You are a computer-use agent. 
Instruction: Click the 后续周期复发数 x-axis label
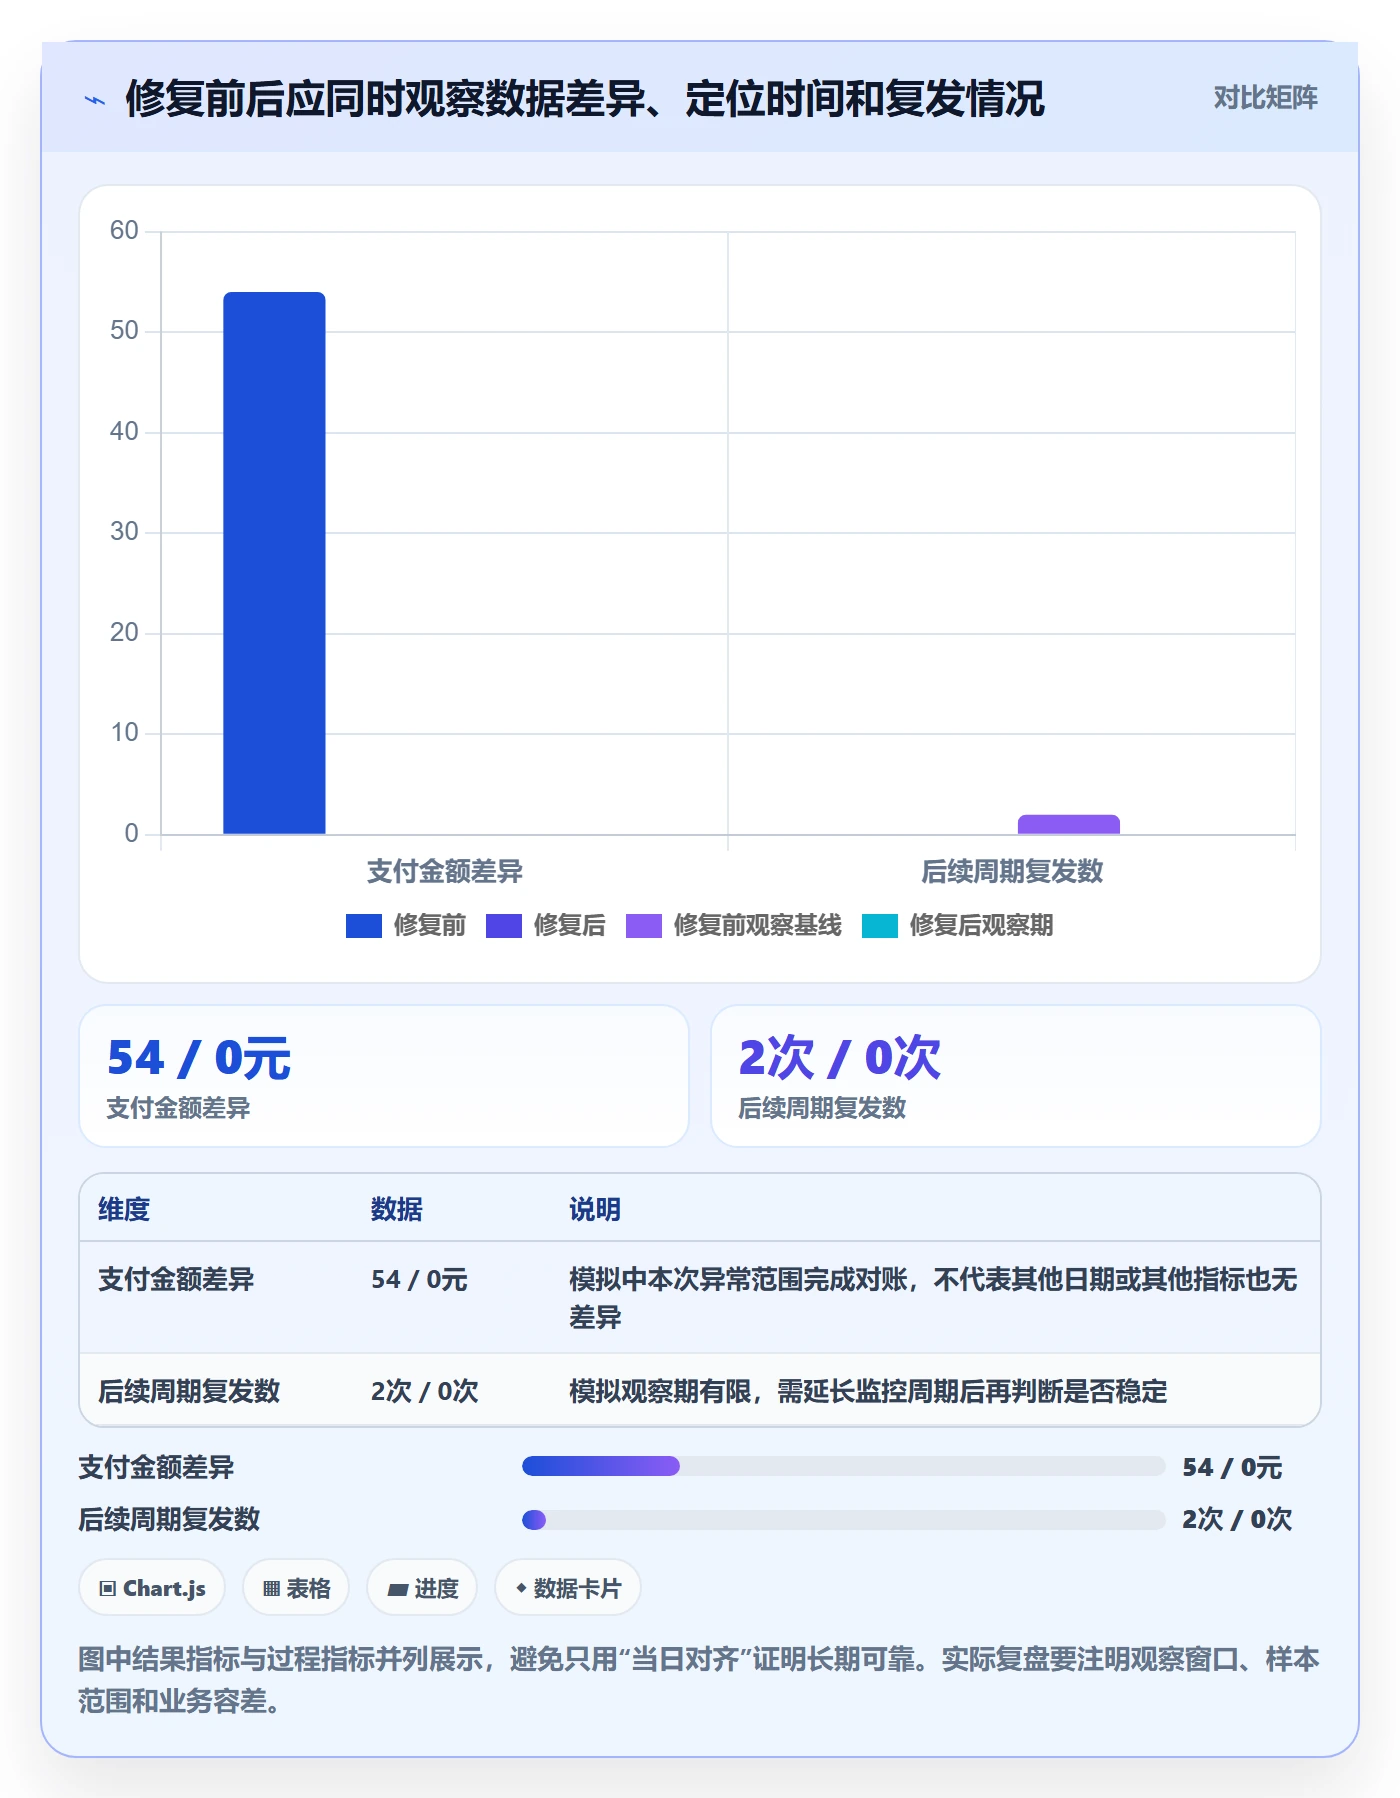[x=1012, y=871]
